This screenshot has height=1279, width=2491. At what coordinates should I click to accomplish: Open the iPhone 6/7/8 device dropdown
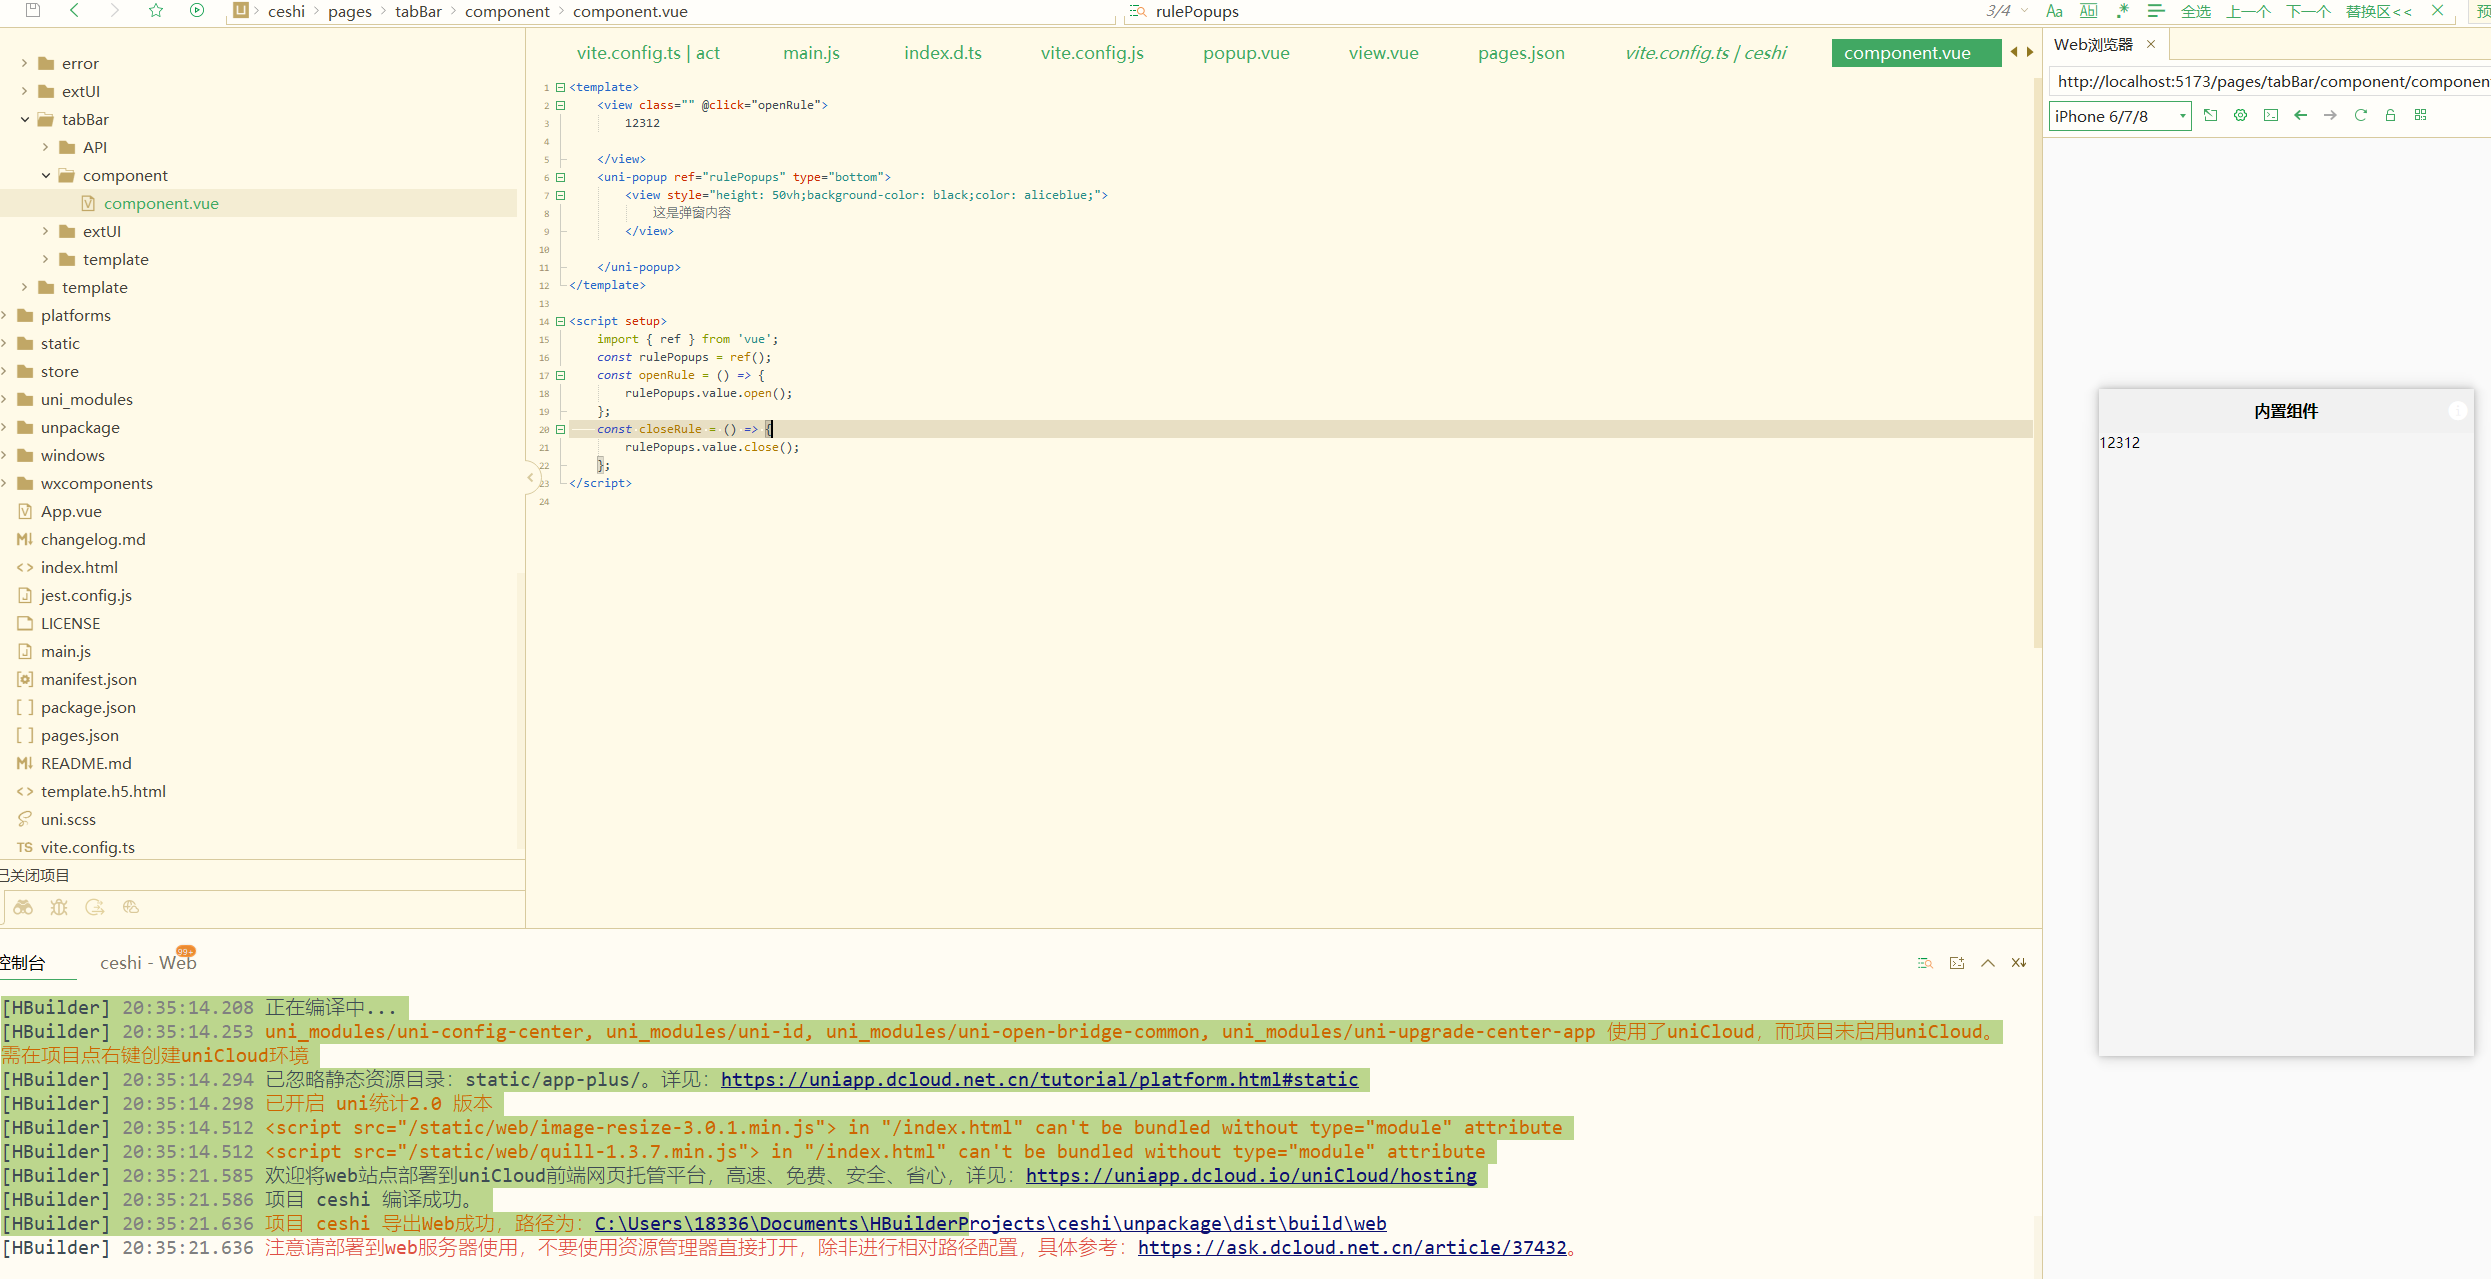(x=2119, y=116)
